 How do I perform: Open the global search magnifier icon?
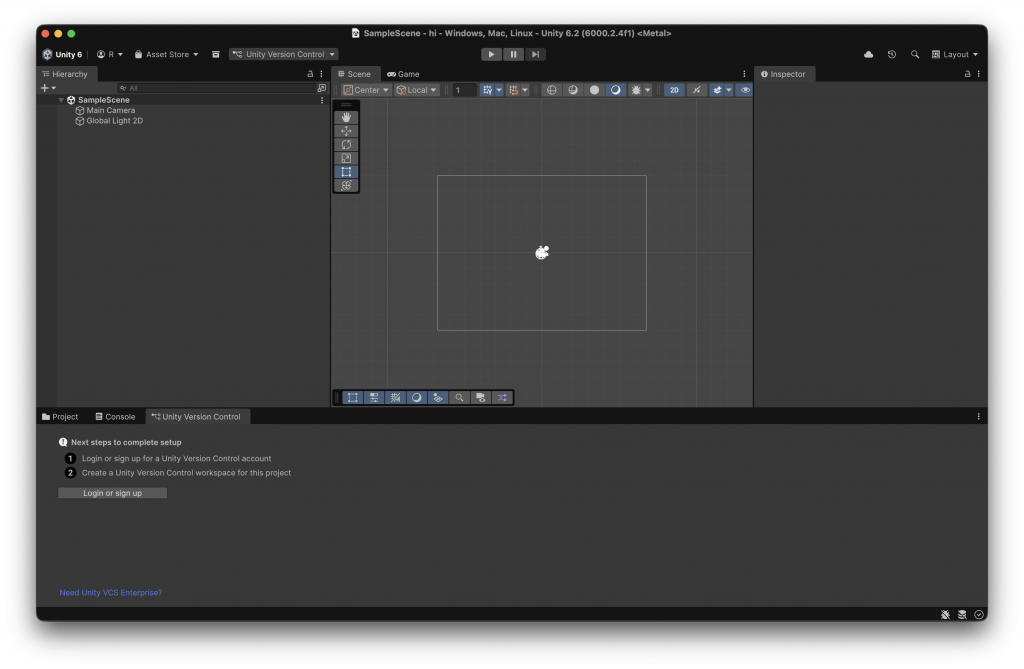(x=914, y=54)
